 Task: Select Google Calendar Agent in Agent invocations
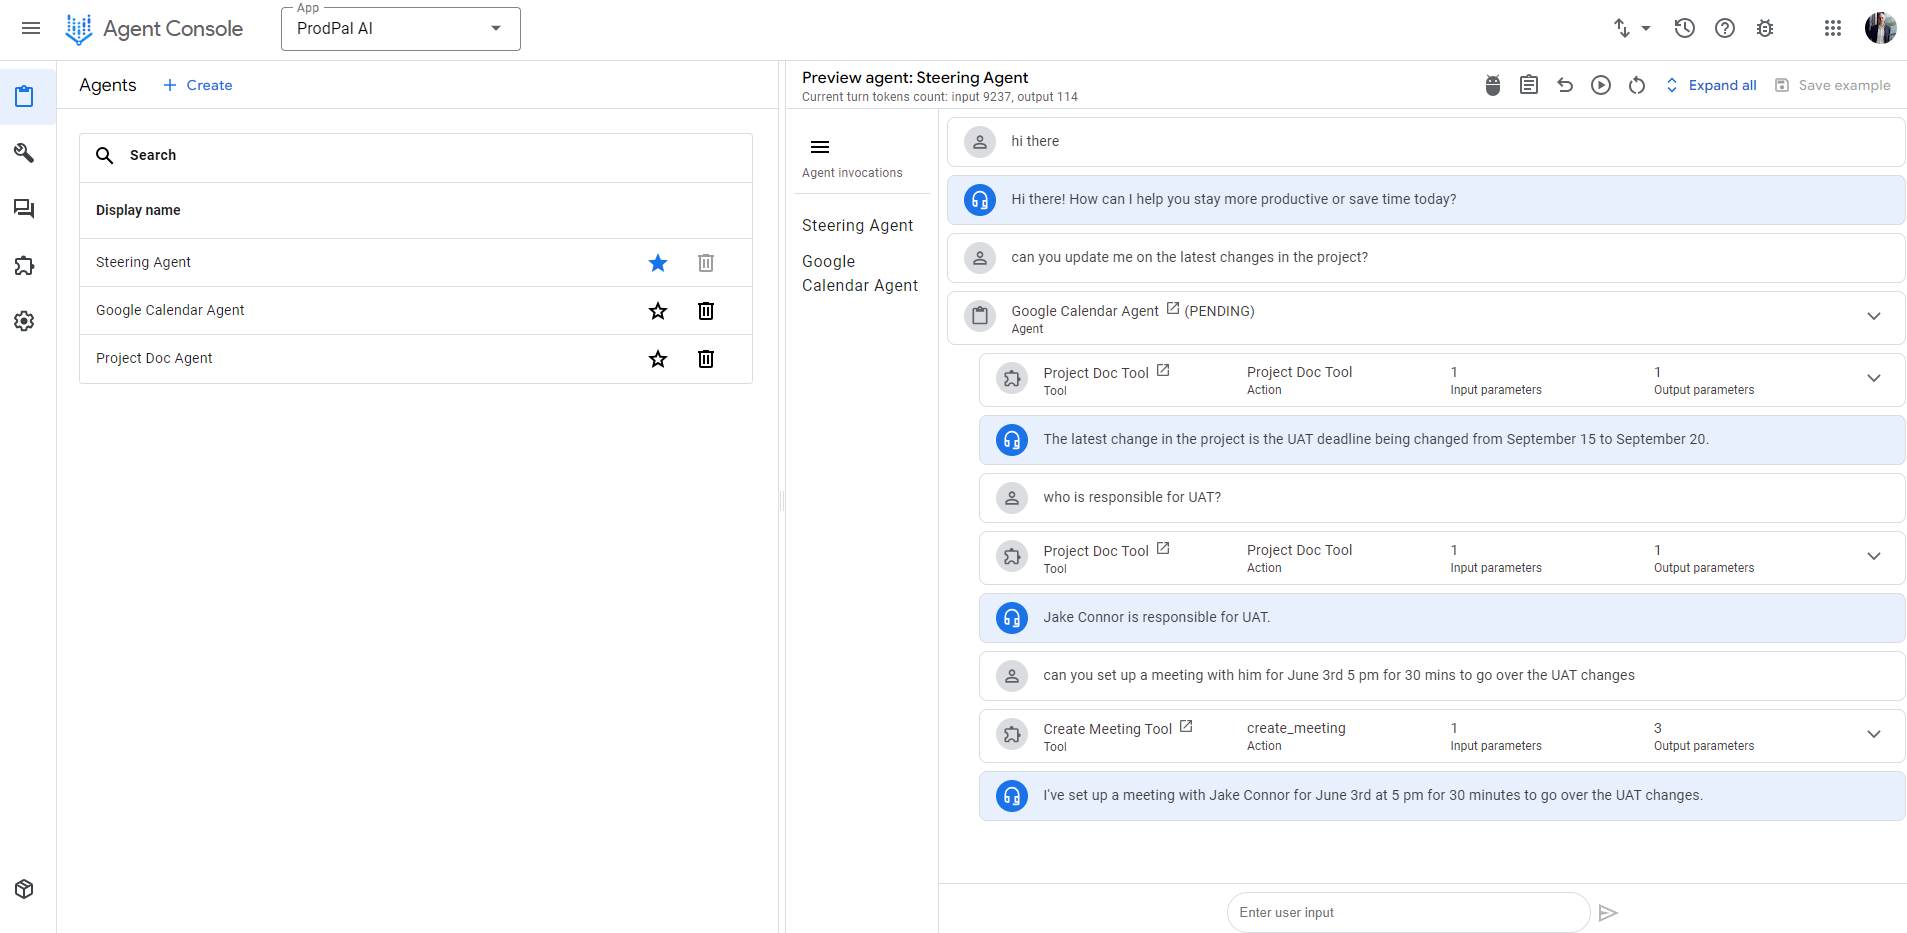tap(860, 273)
